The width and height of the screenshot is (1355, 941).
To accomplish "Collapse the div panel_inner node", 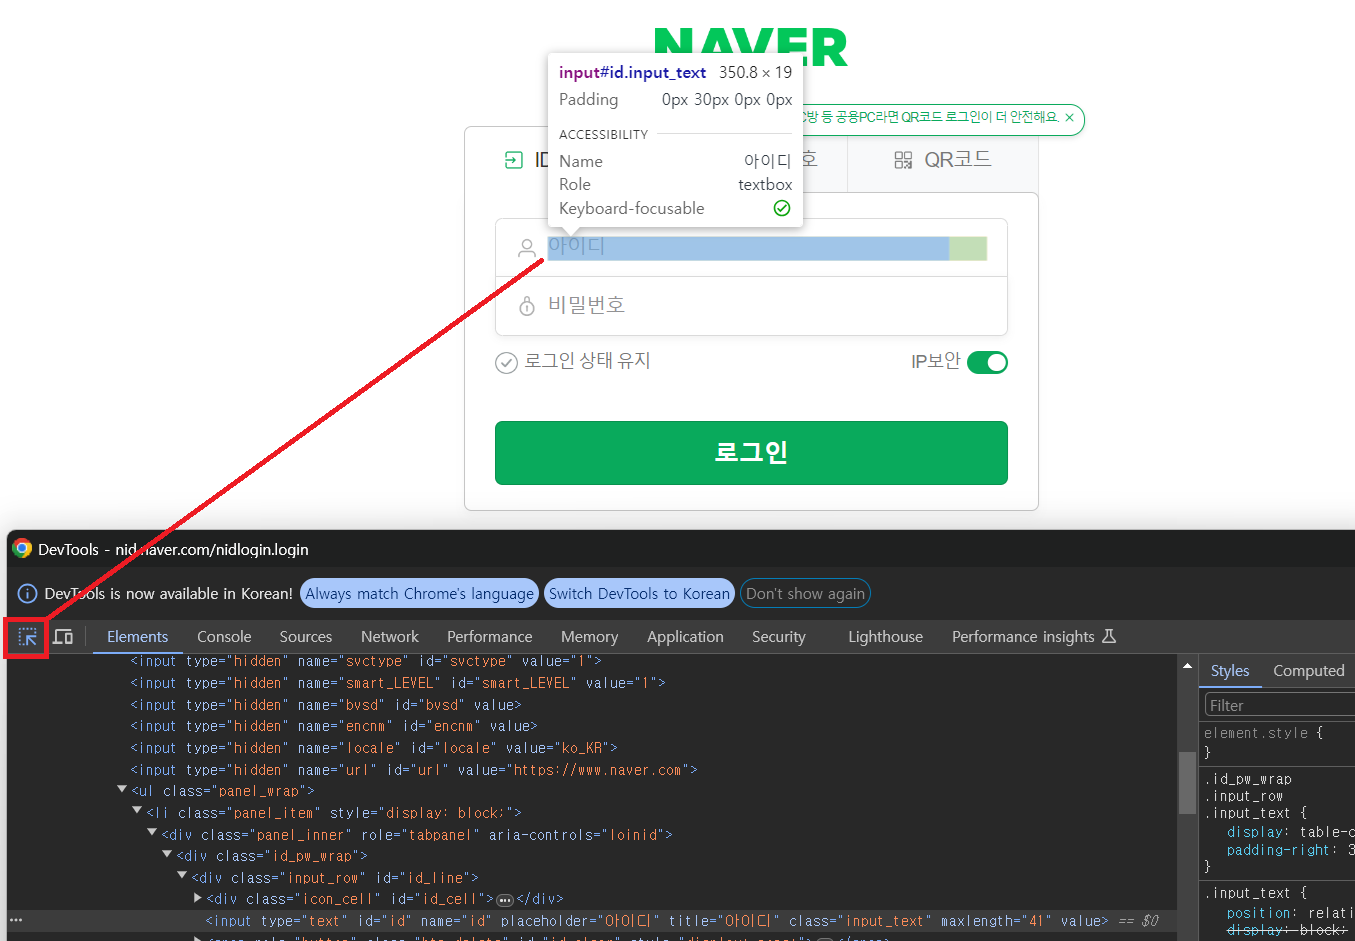I will pyautogui.click(x=152, y=834).
